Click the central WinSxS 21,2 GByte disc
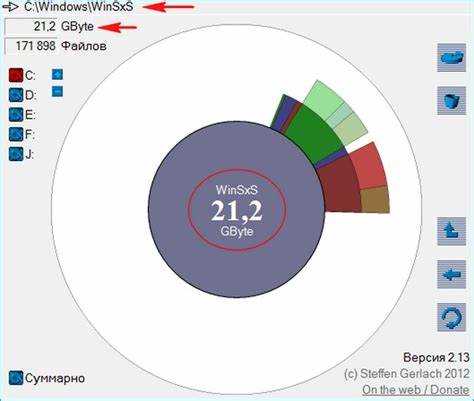 tap(236, 210)
